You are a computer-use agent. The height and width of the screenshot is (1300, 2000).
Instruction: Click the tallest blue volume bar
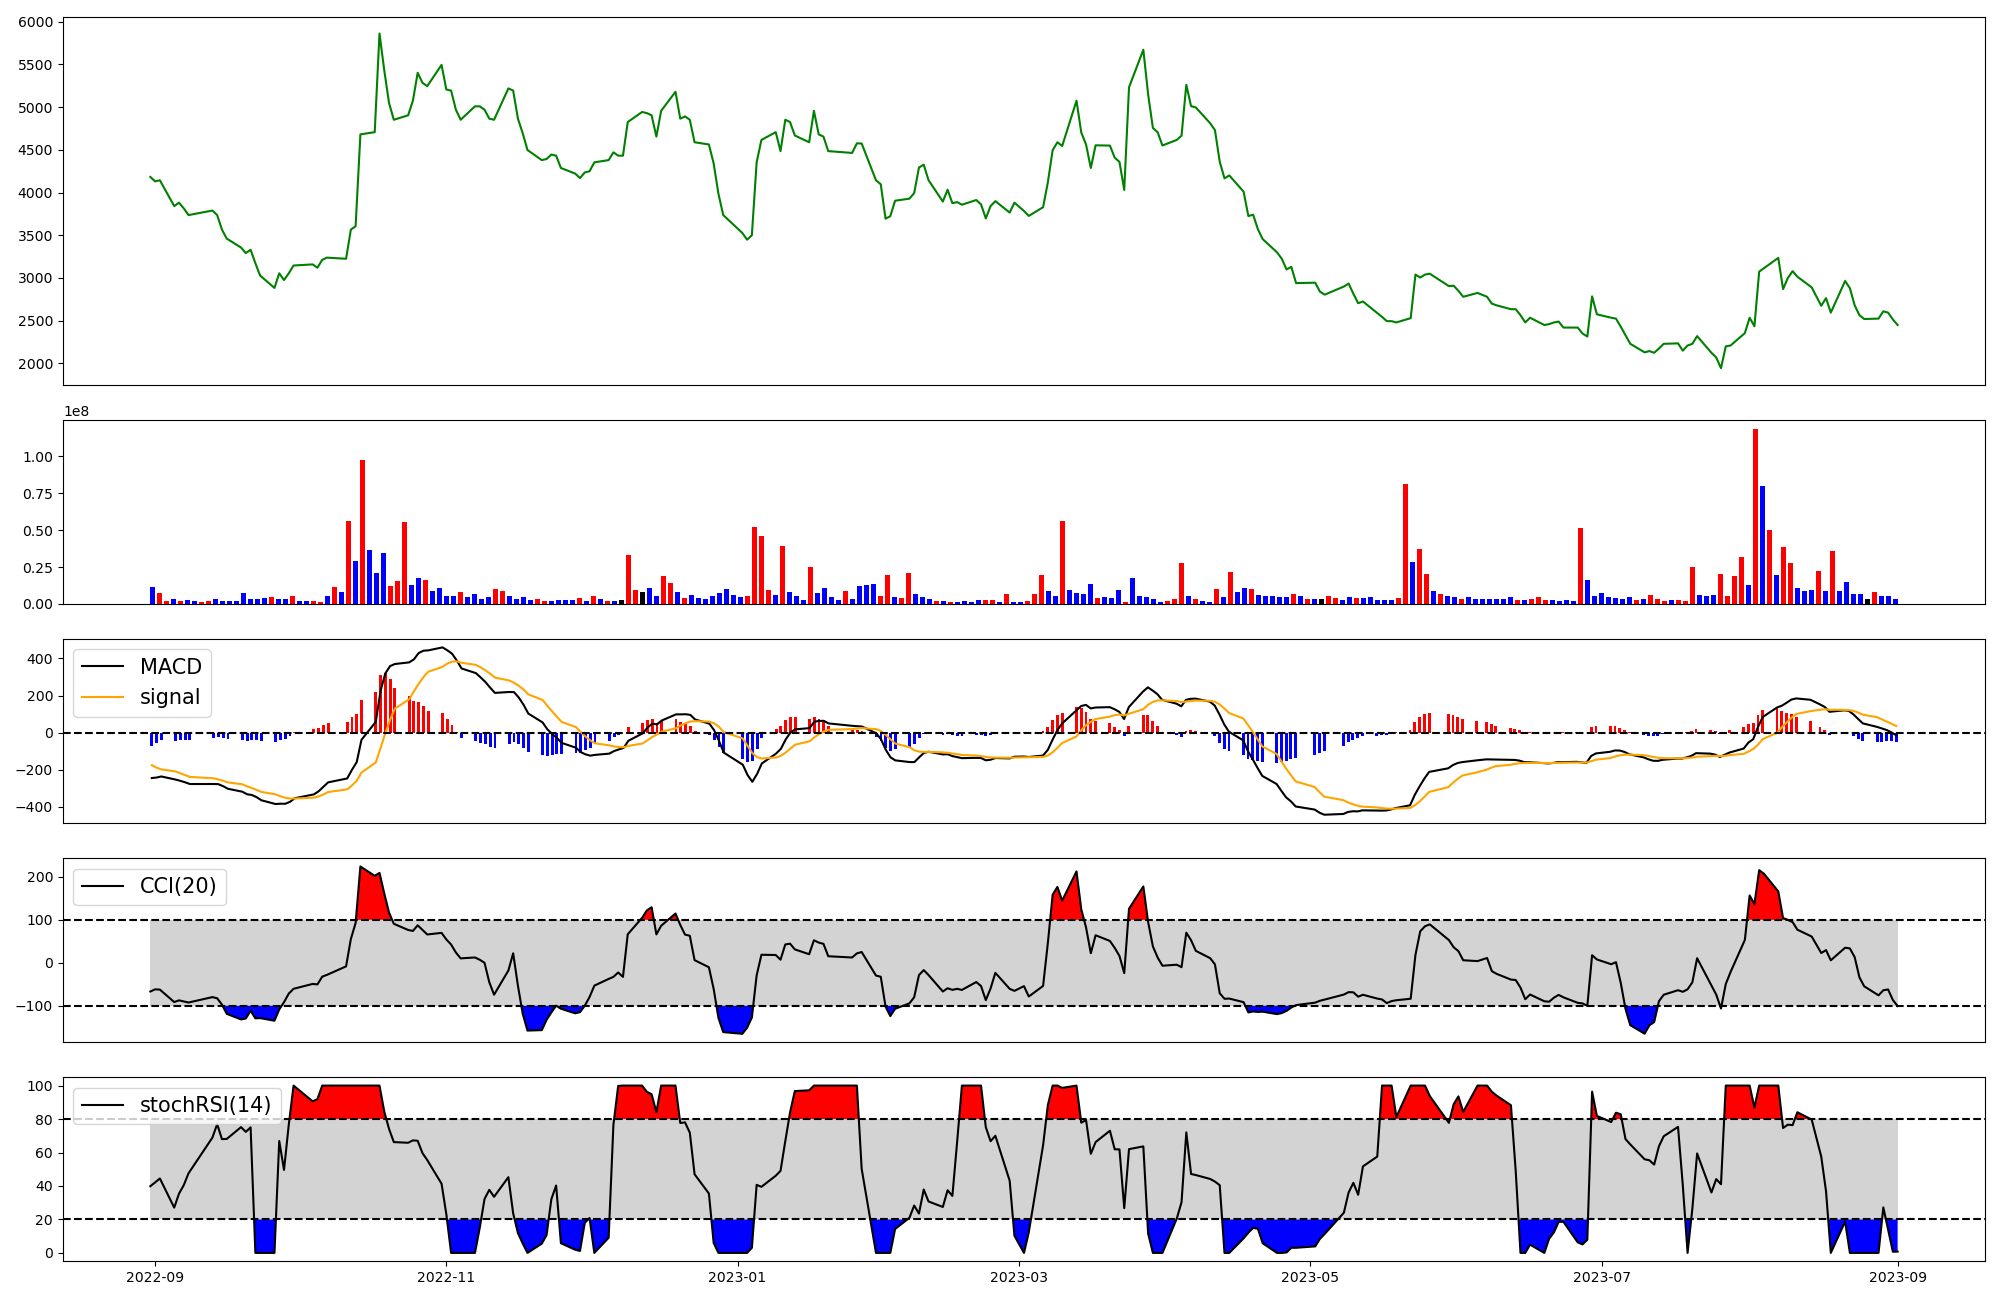coord(1762,545)
